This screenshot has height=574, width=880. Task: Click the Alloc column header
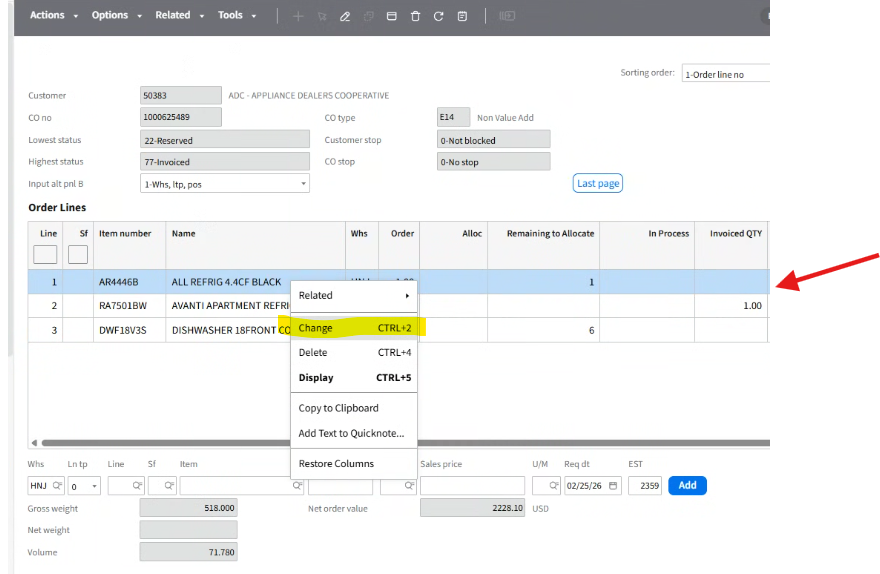[x=472, y=233]
